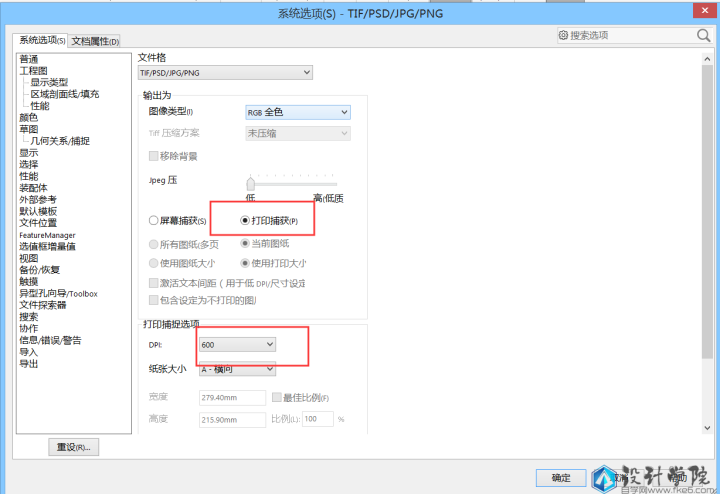Select 显示类型 under 工程图

click(x=49, y=82)
